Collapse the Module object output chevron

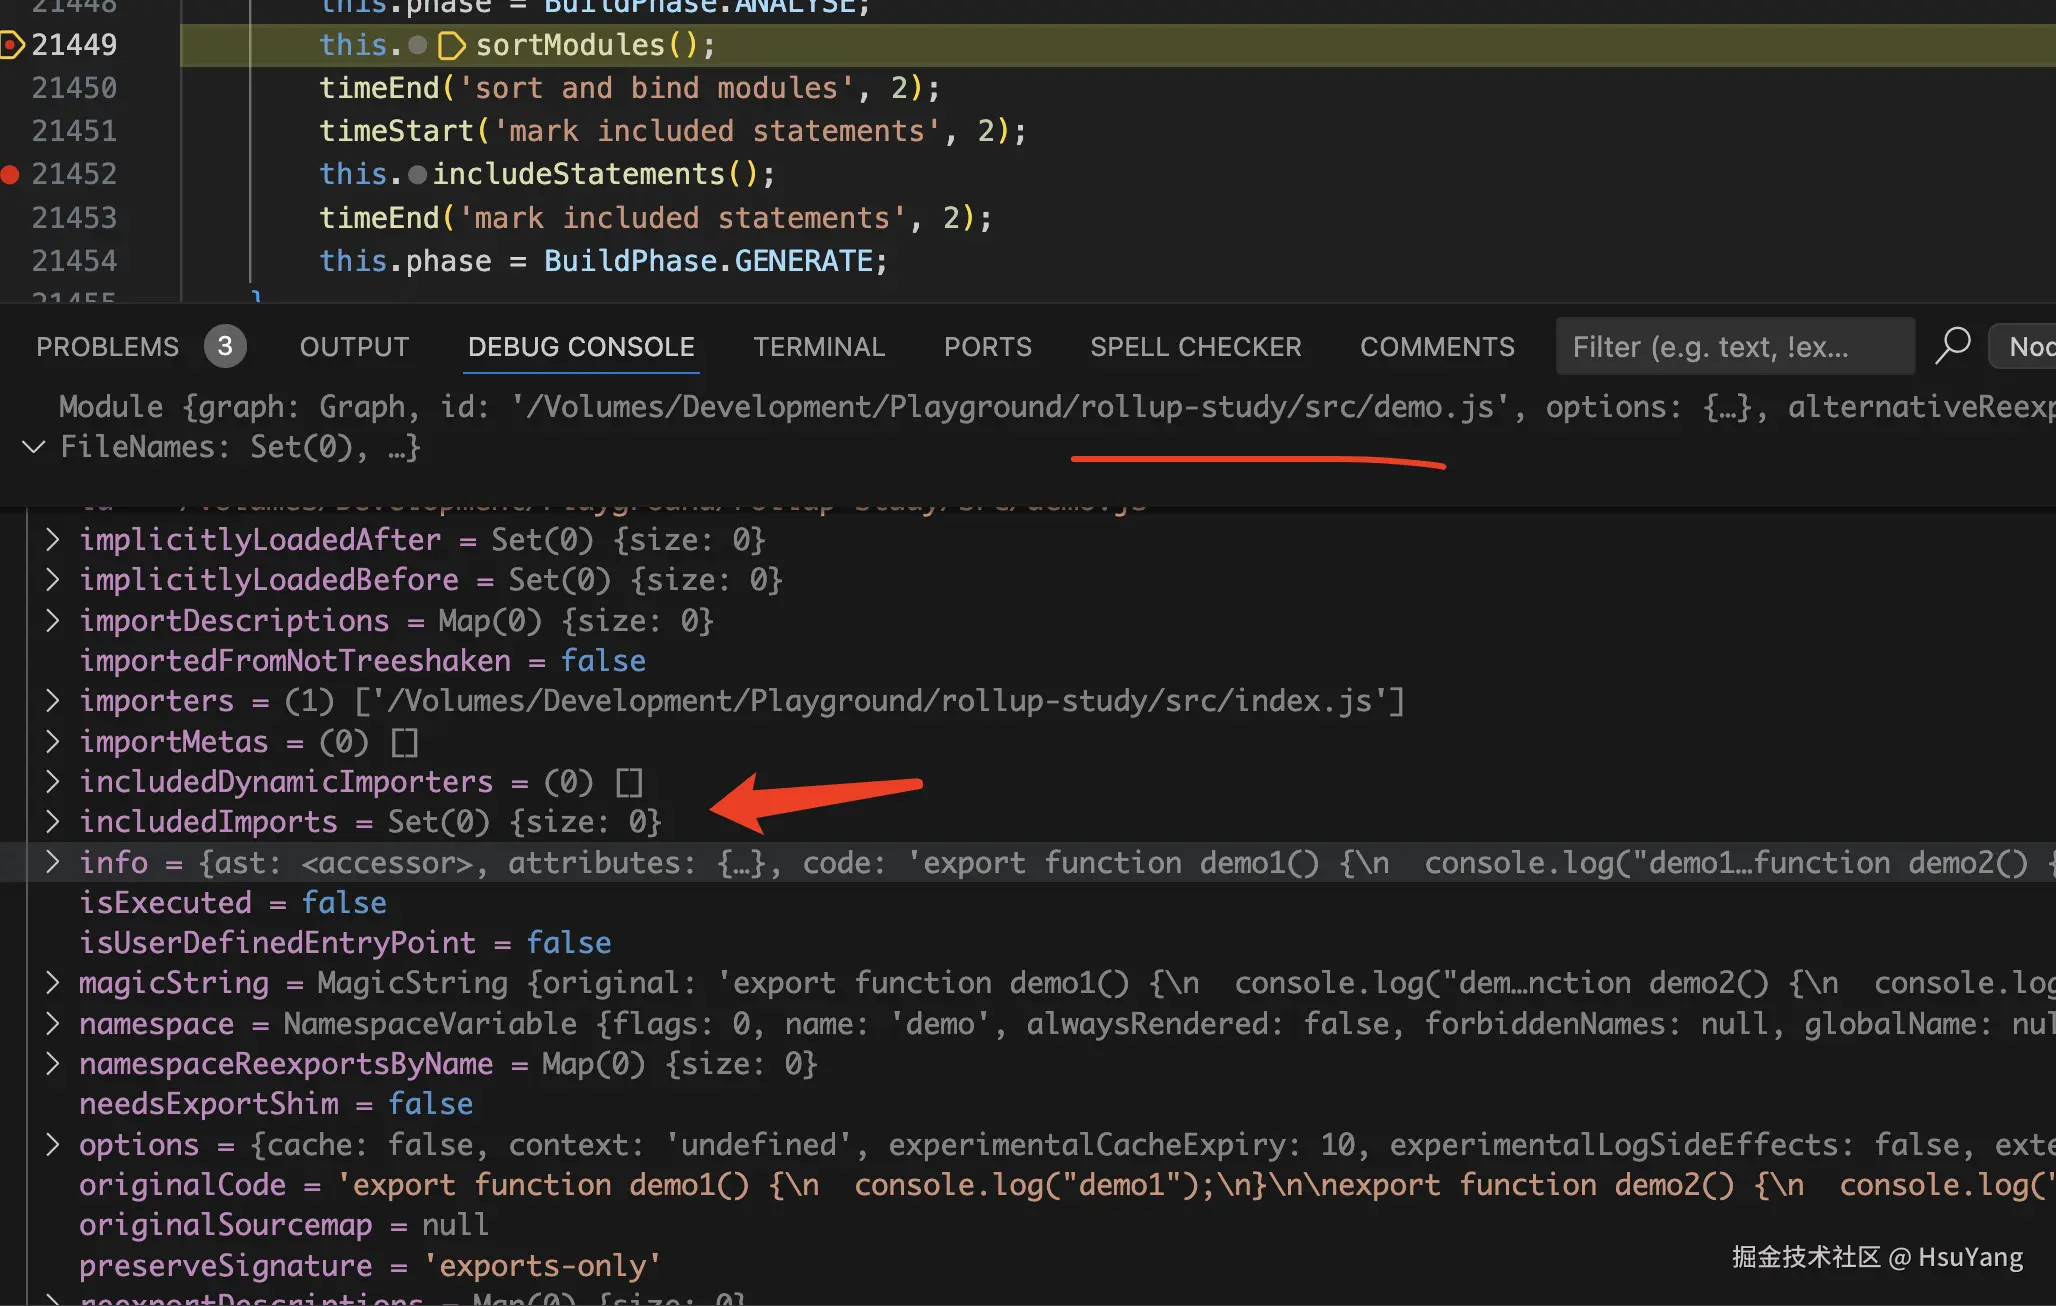coord(34,447)
